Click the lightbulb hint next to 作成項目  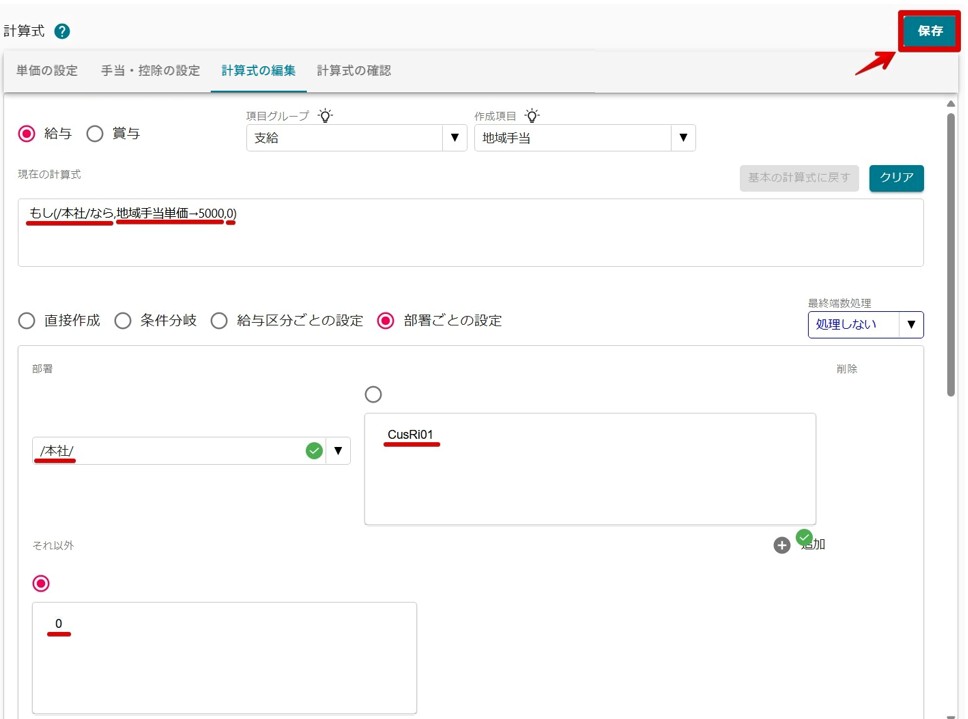click(532, 115)
